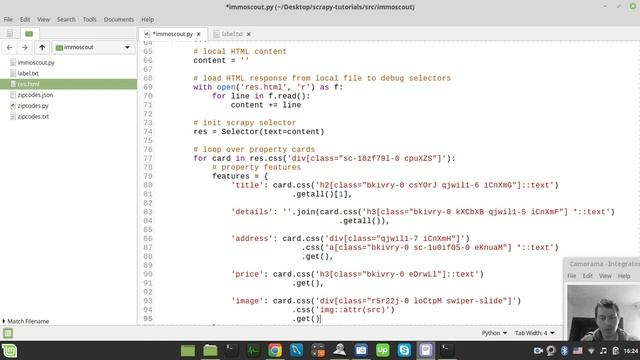Switch to the file browser side pane tab
The width and height of the screenshot is (640, 360).
pyautogui.click(x=29, y=33)
